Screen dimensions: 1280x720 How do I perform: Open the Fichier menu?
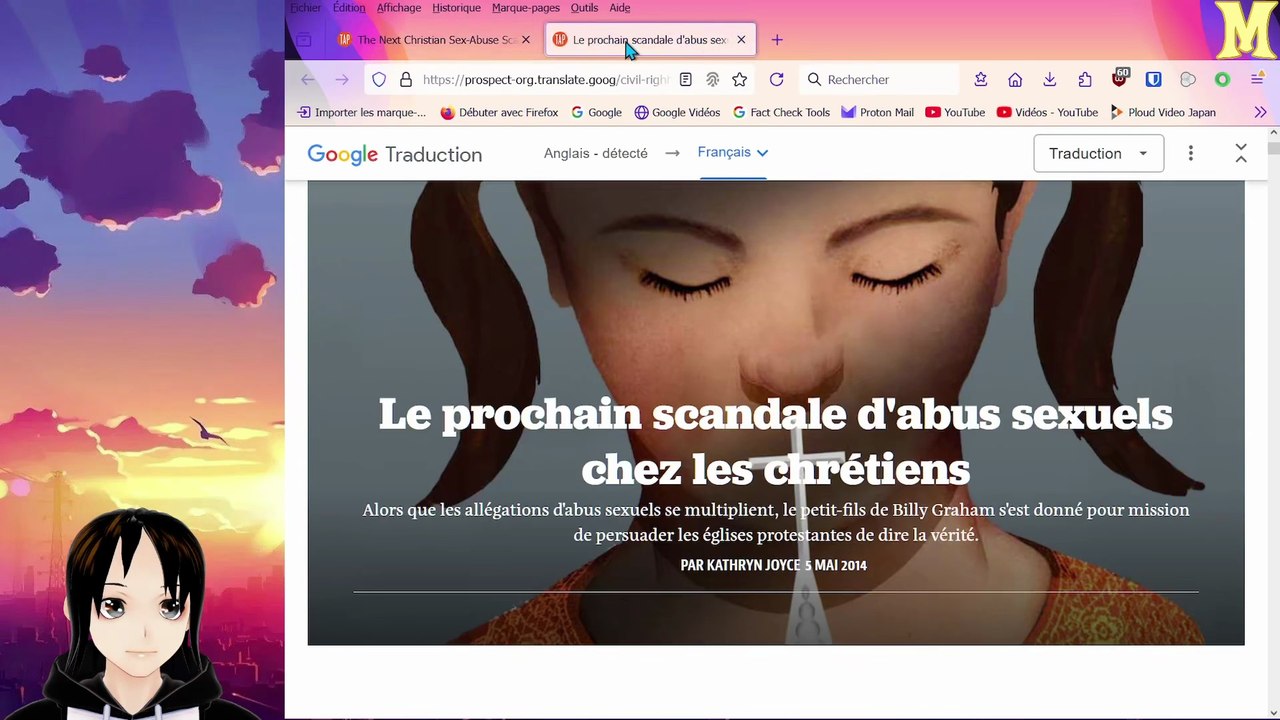pyautogui.click(x=306, y=8)
